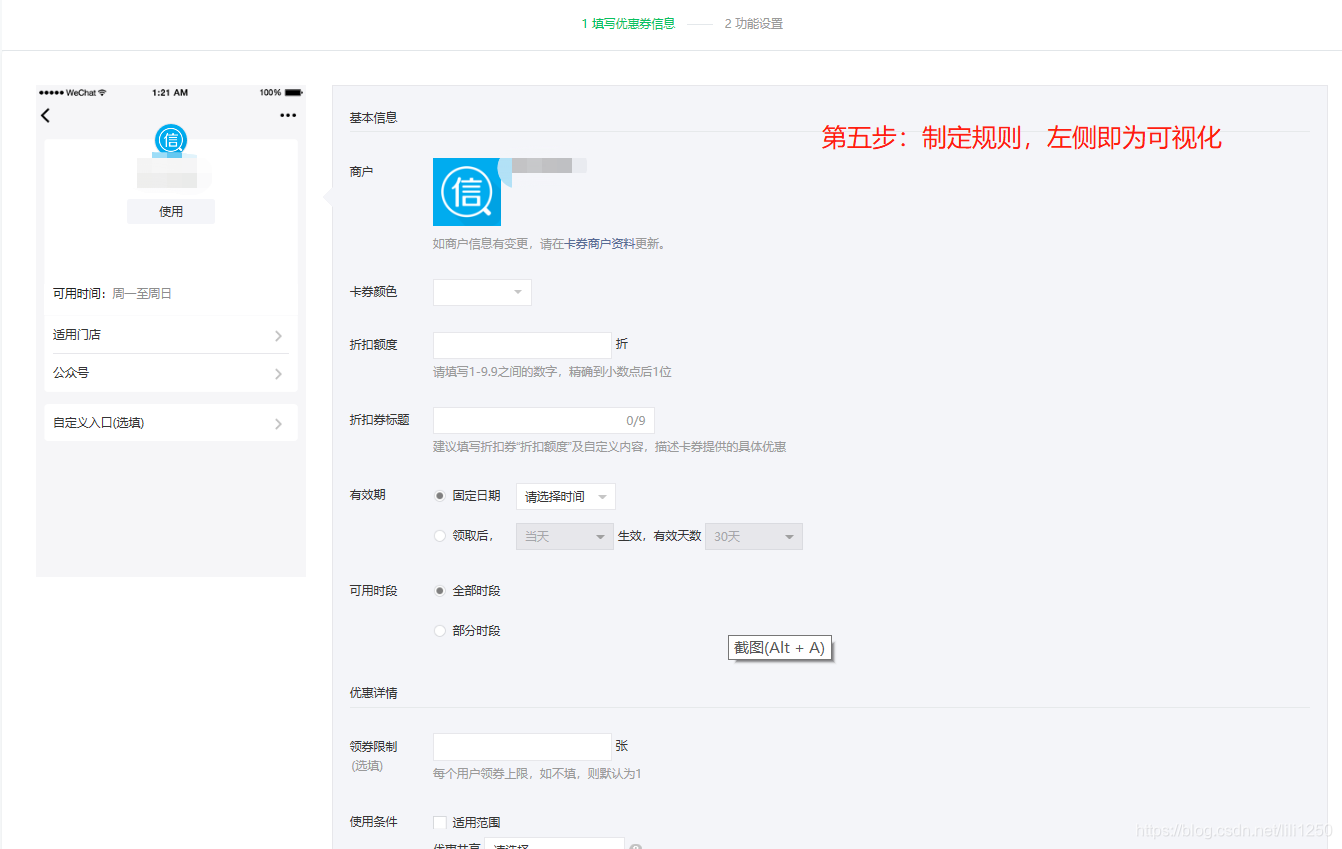Image resolution: width=1342 pixels, height=849 pixels.
Task: Check the 适用范围 checkbox
Action: click(440, 822)
